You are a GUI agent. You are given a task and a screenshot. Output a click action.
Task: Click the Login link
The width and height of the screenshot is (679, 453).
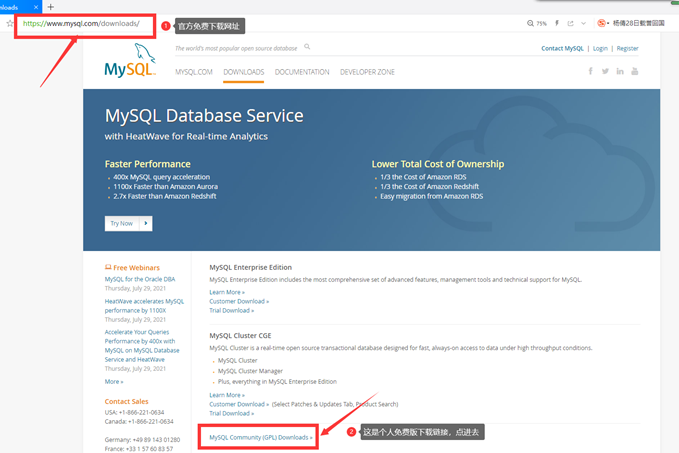600,49
